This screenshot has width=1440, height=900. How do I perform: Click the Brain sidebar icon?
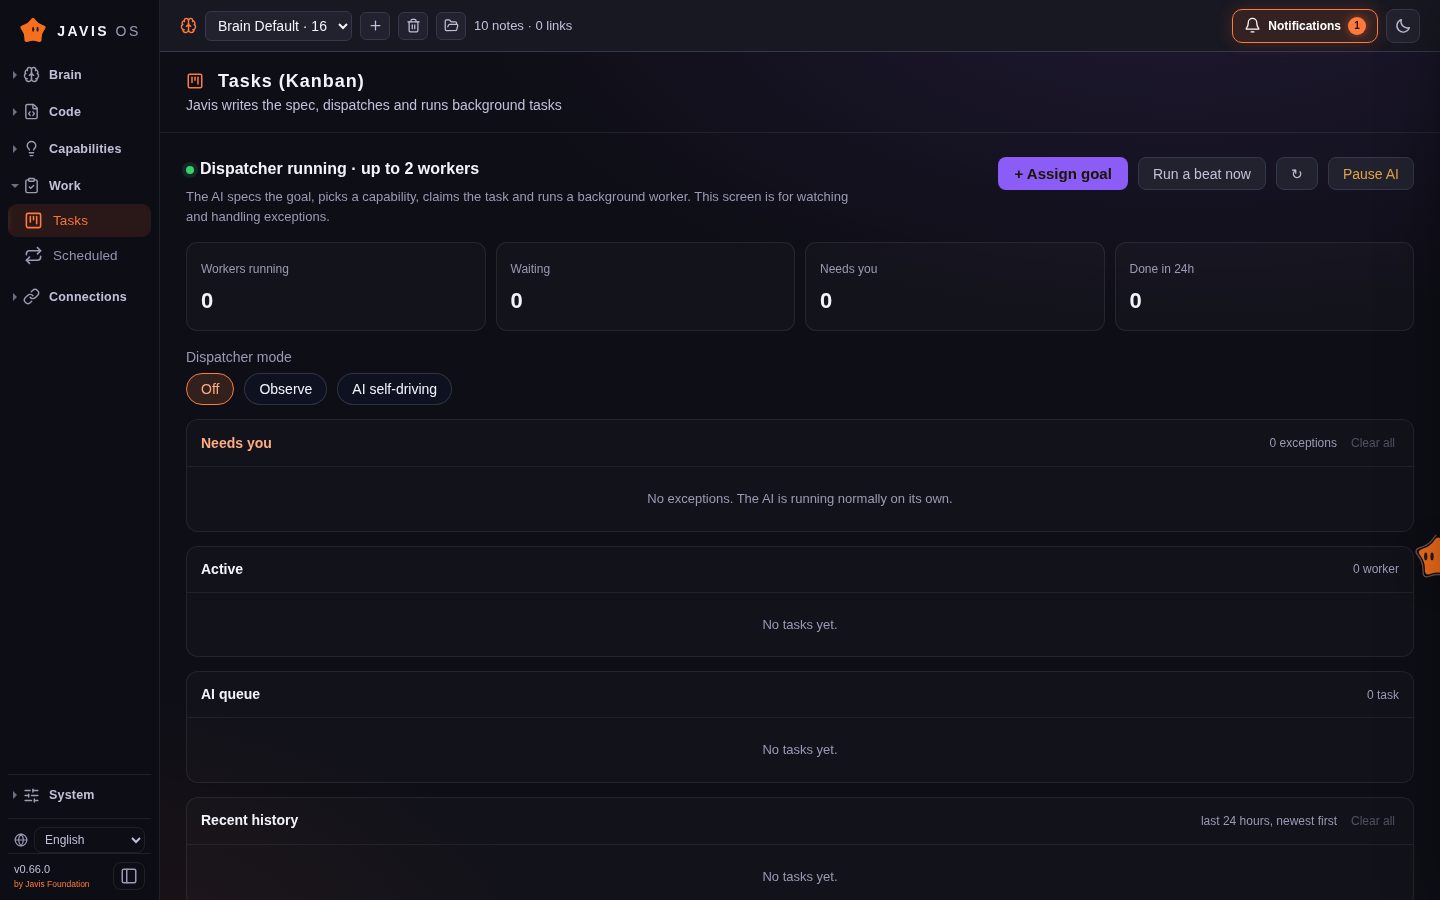tap(32, 75)
